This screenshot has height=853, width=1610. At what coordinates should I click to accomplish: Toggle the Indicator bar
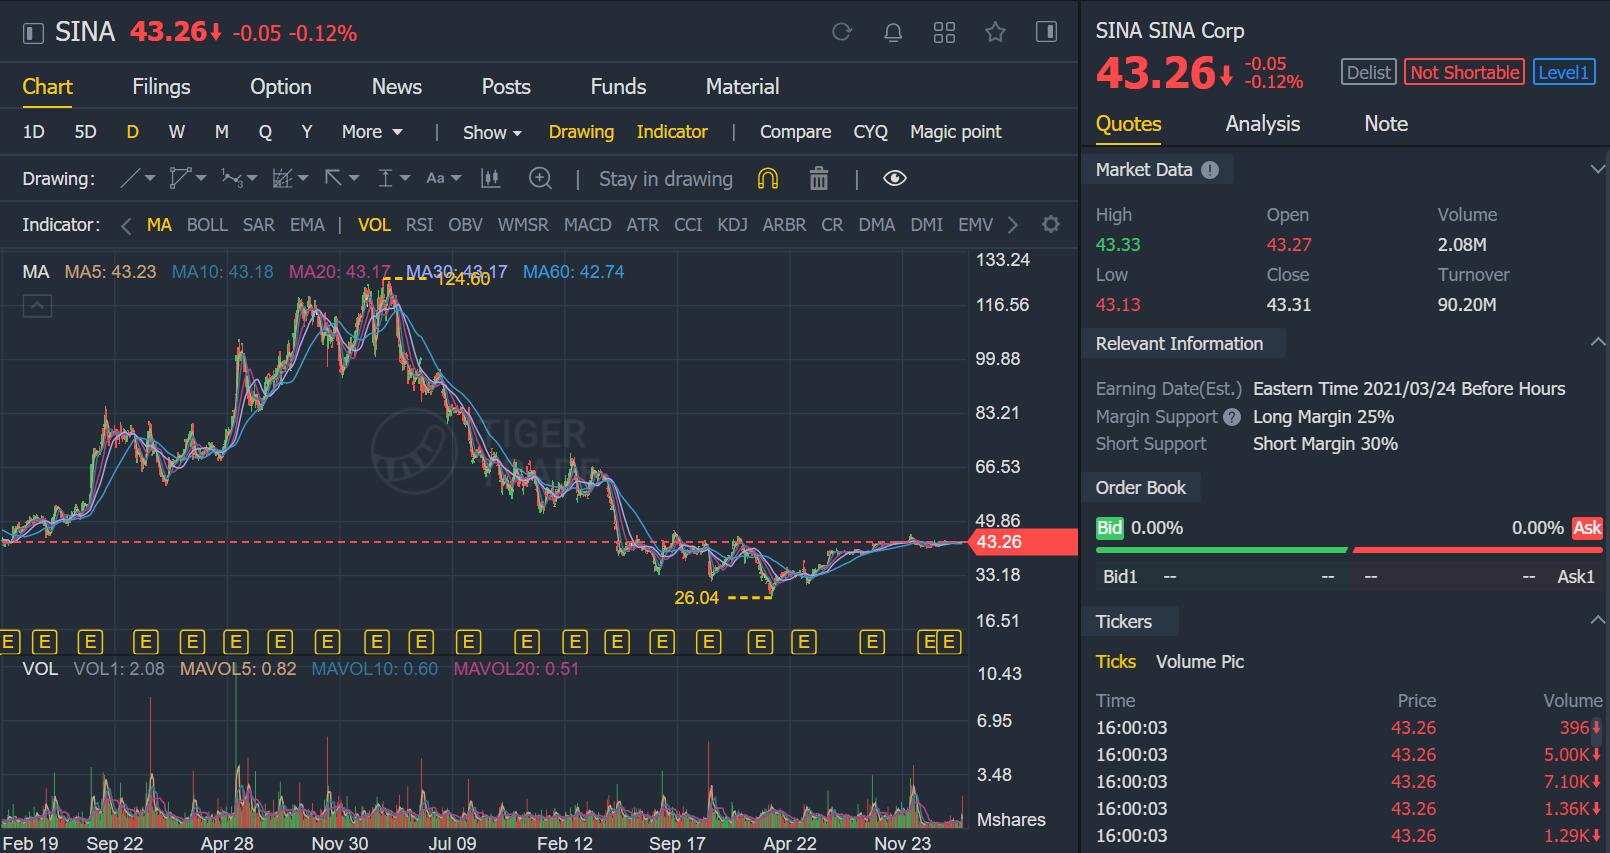tap(672, 132)
